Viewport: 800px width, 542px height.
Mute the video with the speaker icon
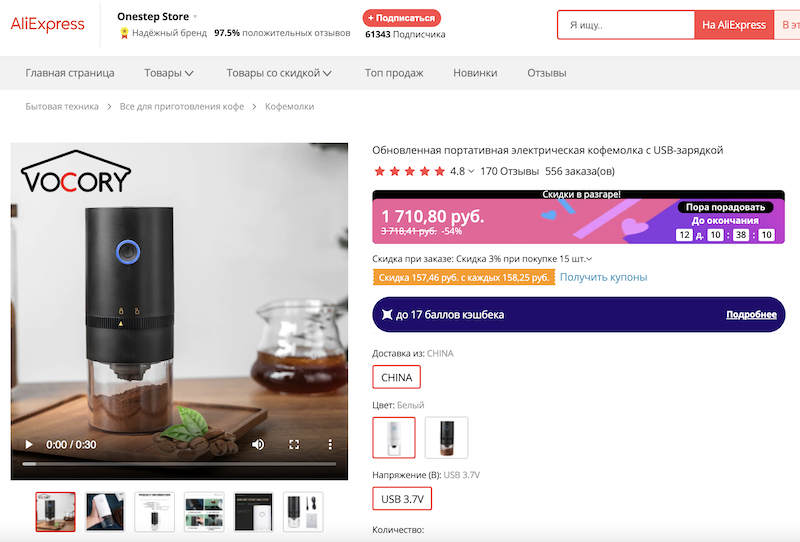click(258, 444)
